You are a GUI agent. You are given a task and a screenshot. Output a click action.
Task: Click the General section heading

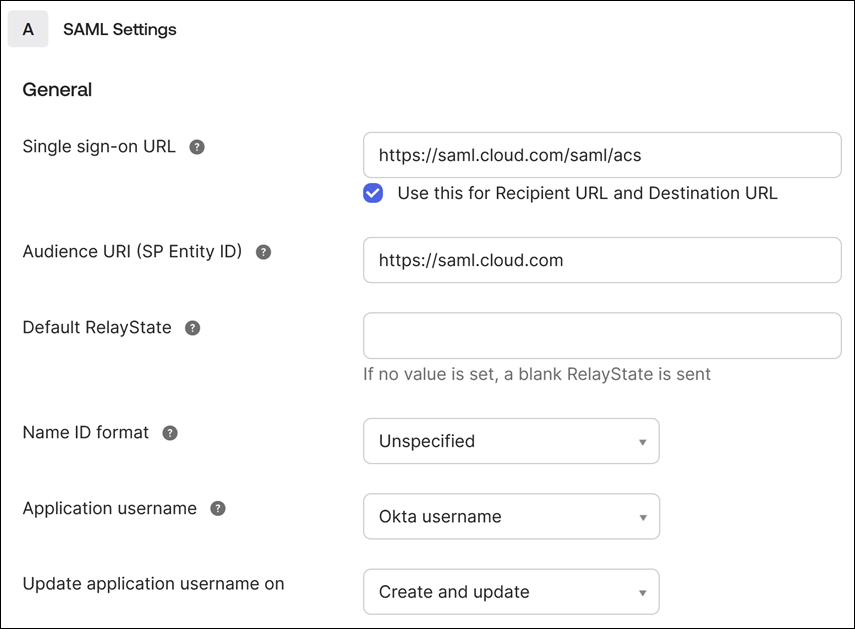(x=57, y=90)
